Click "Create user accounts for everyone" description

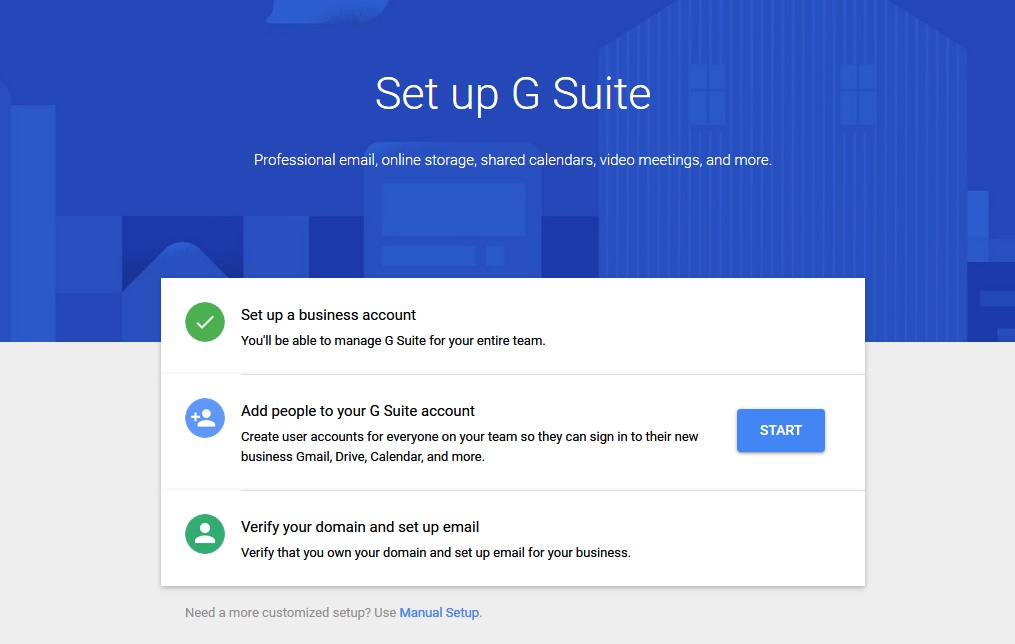tap(469, 447)
